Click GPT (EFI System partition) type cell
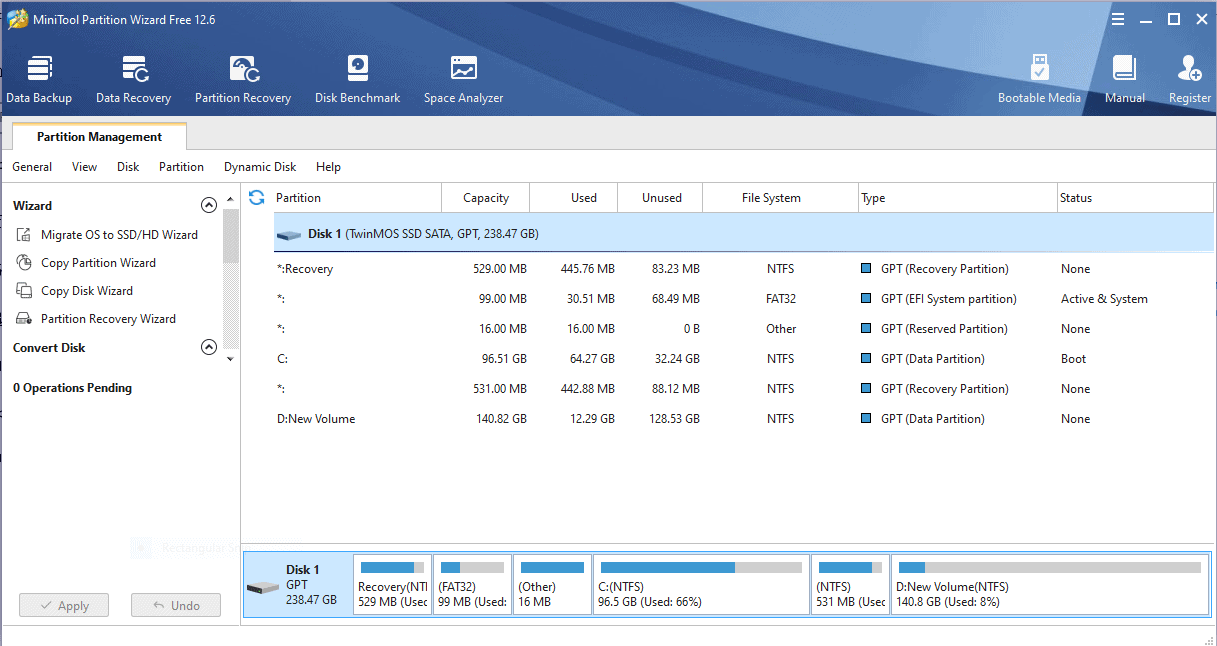This screenshot has width=1217, height=646. (x=948, y=299)
